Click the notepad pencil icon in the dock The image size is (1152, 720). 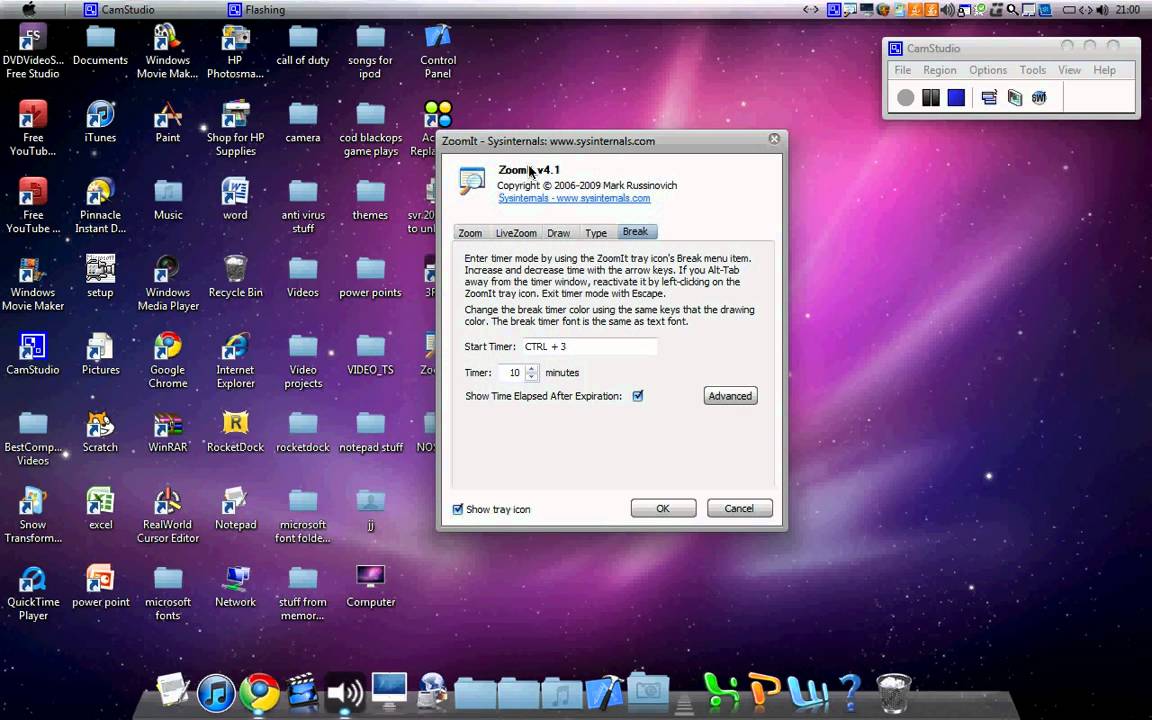(x=173, y=692)
